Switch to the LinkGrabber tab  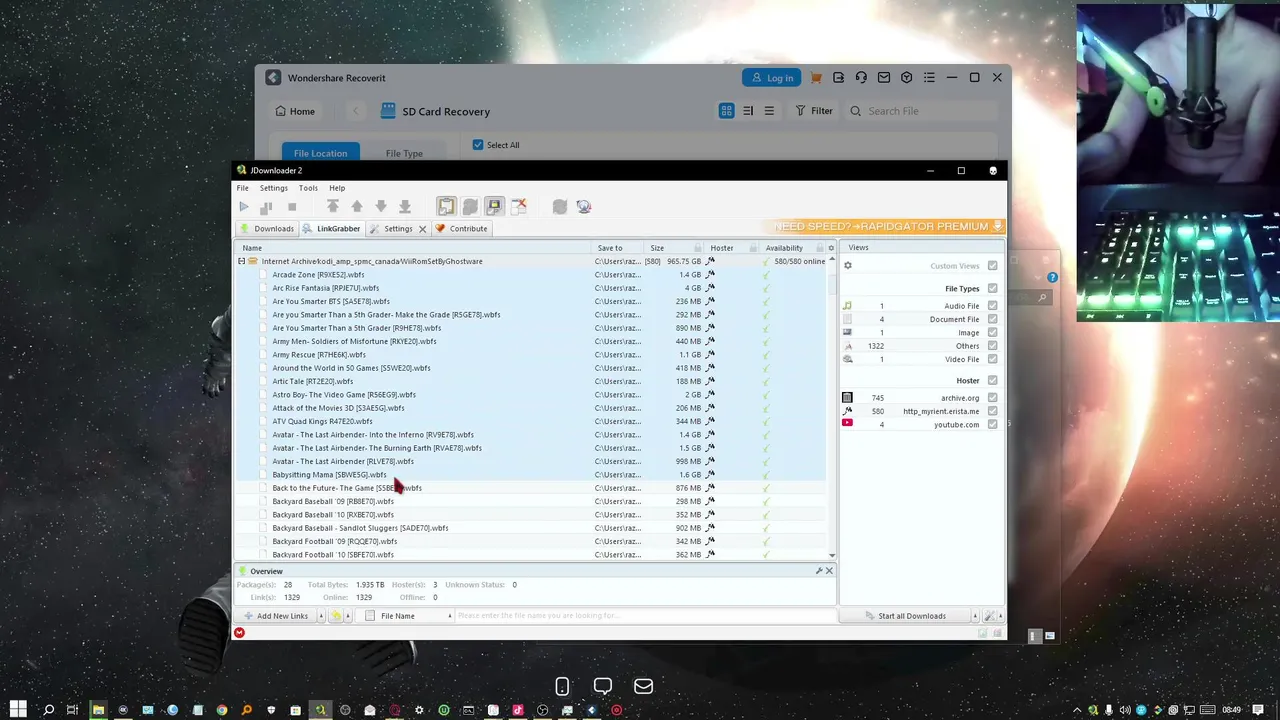(332, 228)
